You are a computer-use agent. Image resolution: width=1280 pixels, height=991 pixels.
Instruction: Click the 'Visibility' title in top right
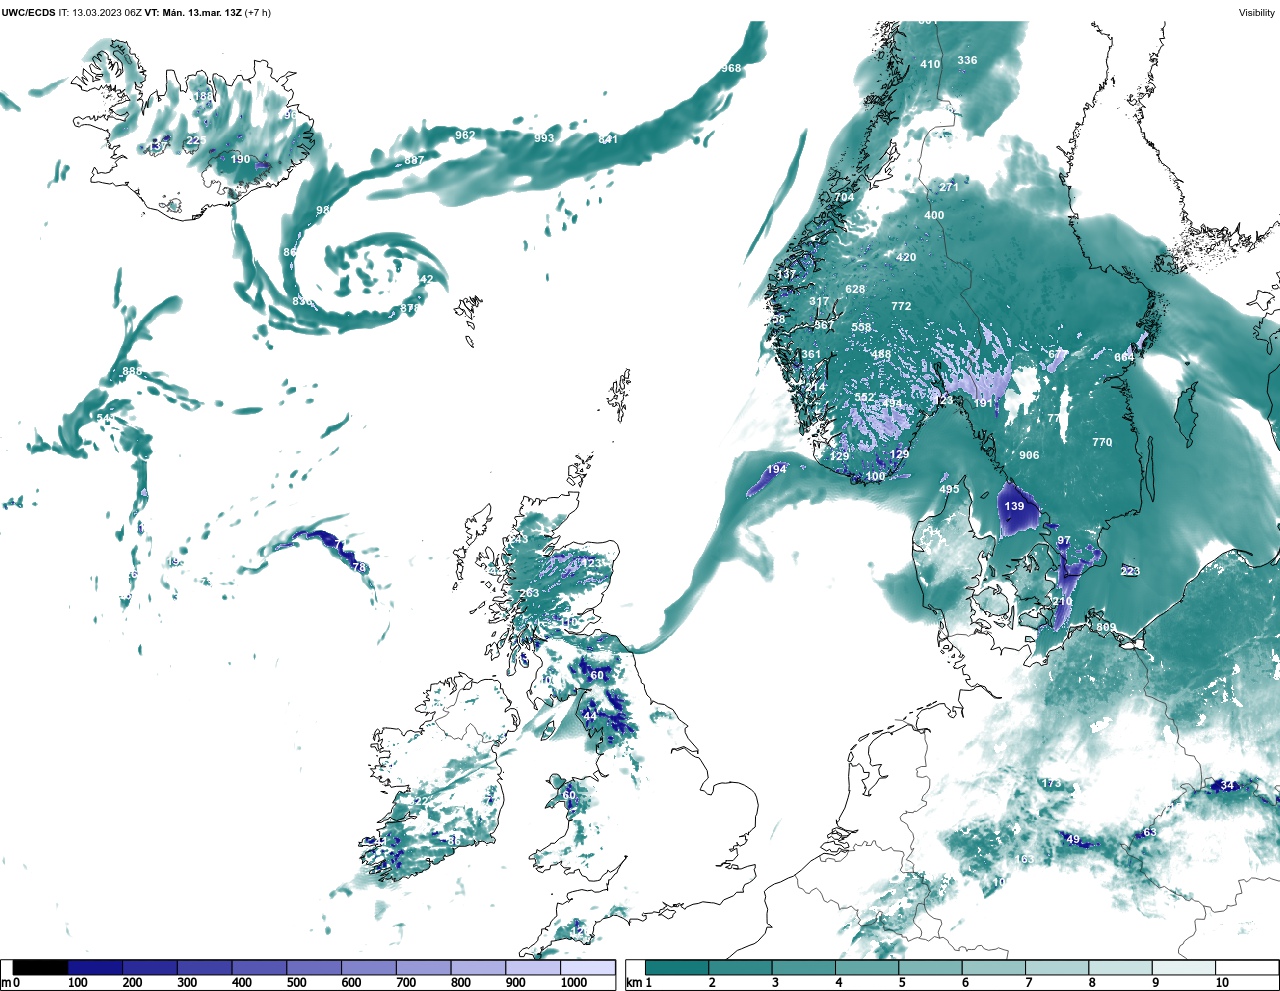click(1257, 12)
